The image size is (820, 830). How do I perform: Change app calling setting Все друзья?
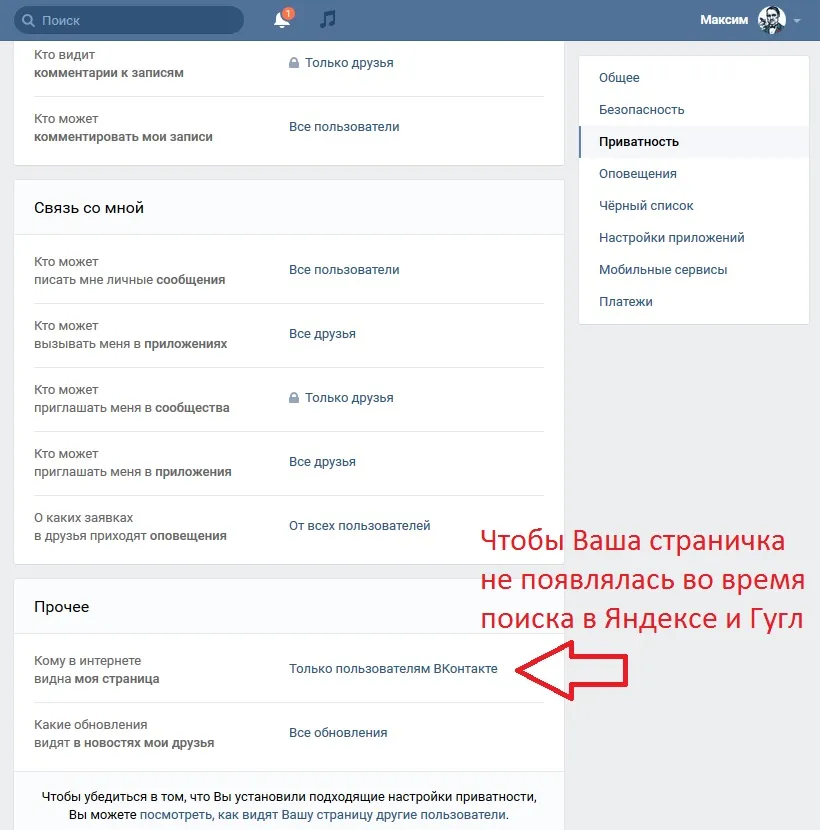tap(322, 334)
